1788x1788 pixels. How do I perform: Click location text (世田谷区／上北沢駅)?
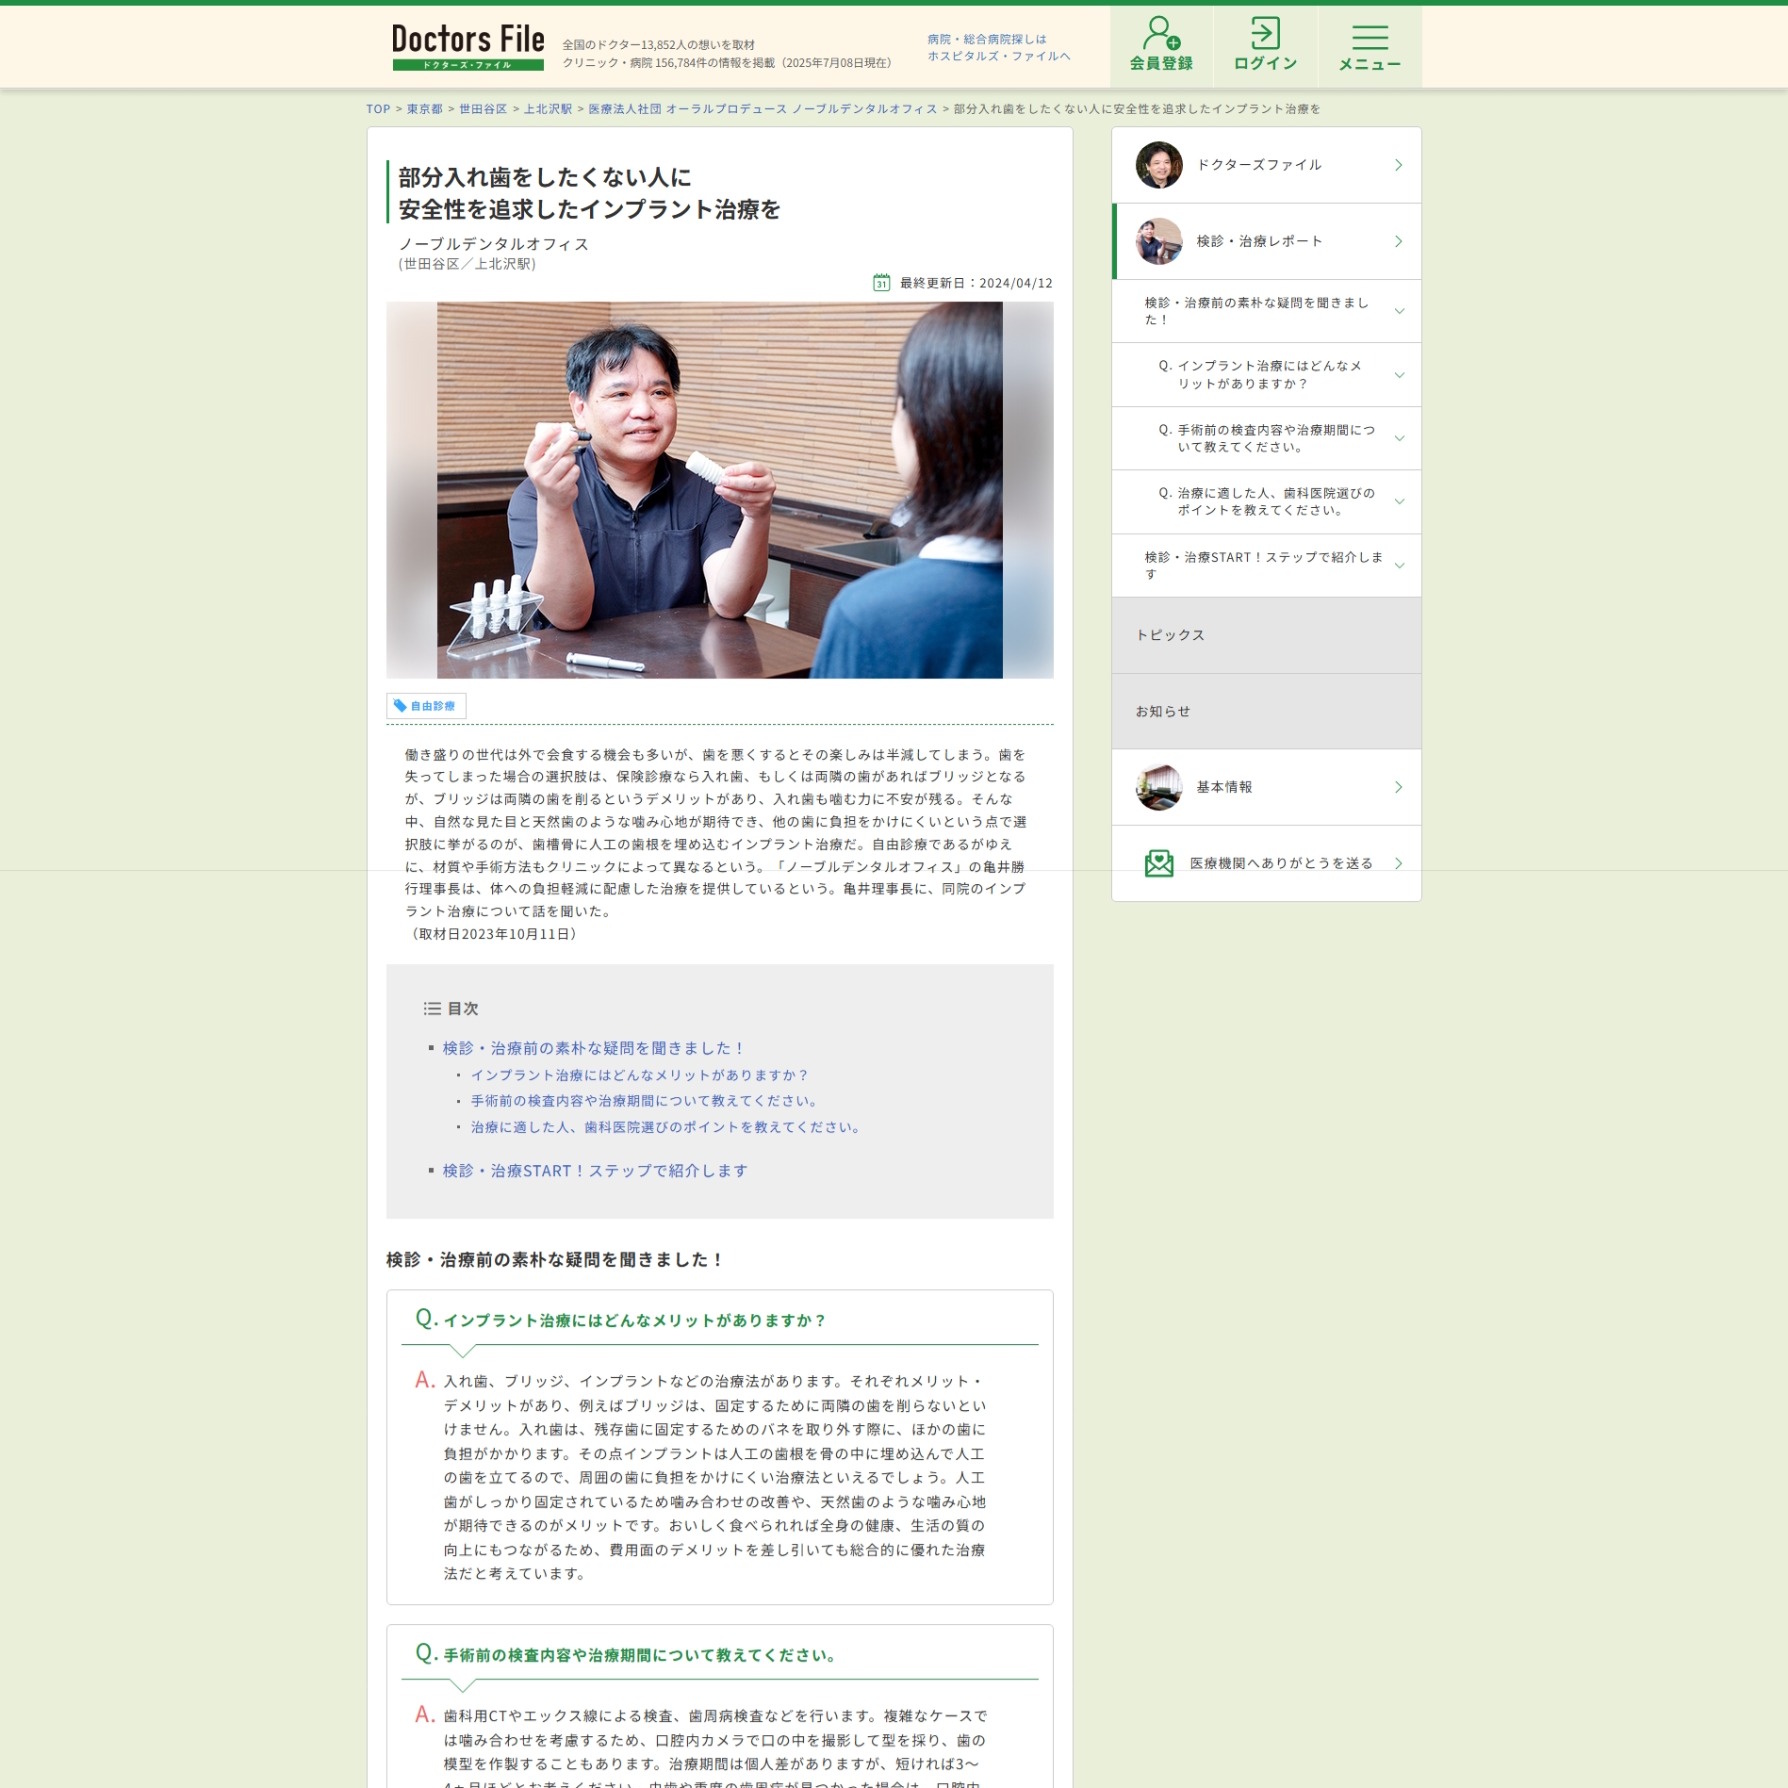pyautogui.click(x=467, y=264)
